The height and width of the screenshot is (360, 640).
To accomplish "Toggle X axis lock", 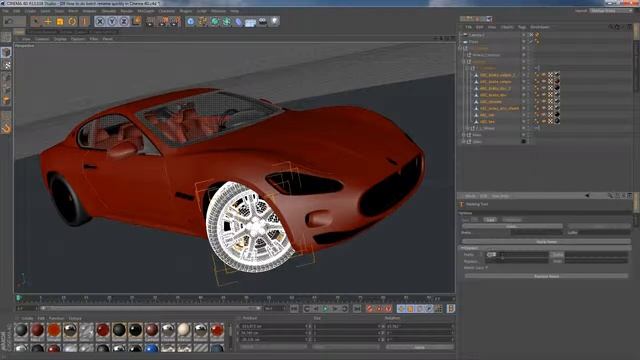I will click(x=100, y=21).
